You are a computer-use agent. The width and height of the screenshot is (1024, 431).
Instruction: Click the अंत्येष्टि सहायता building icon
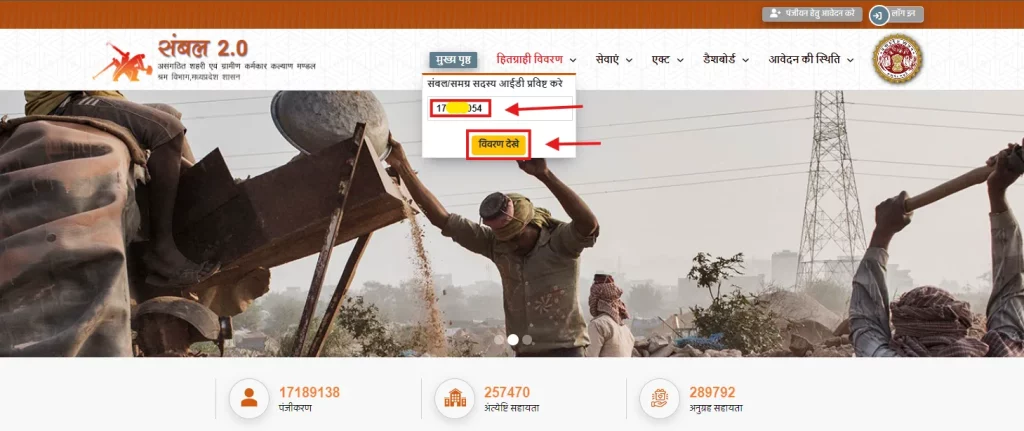click(453, 399)
